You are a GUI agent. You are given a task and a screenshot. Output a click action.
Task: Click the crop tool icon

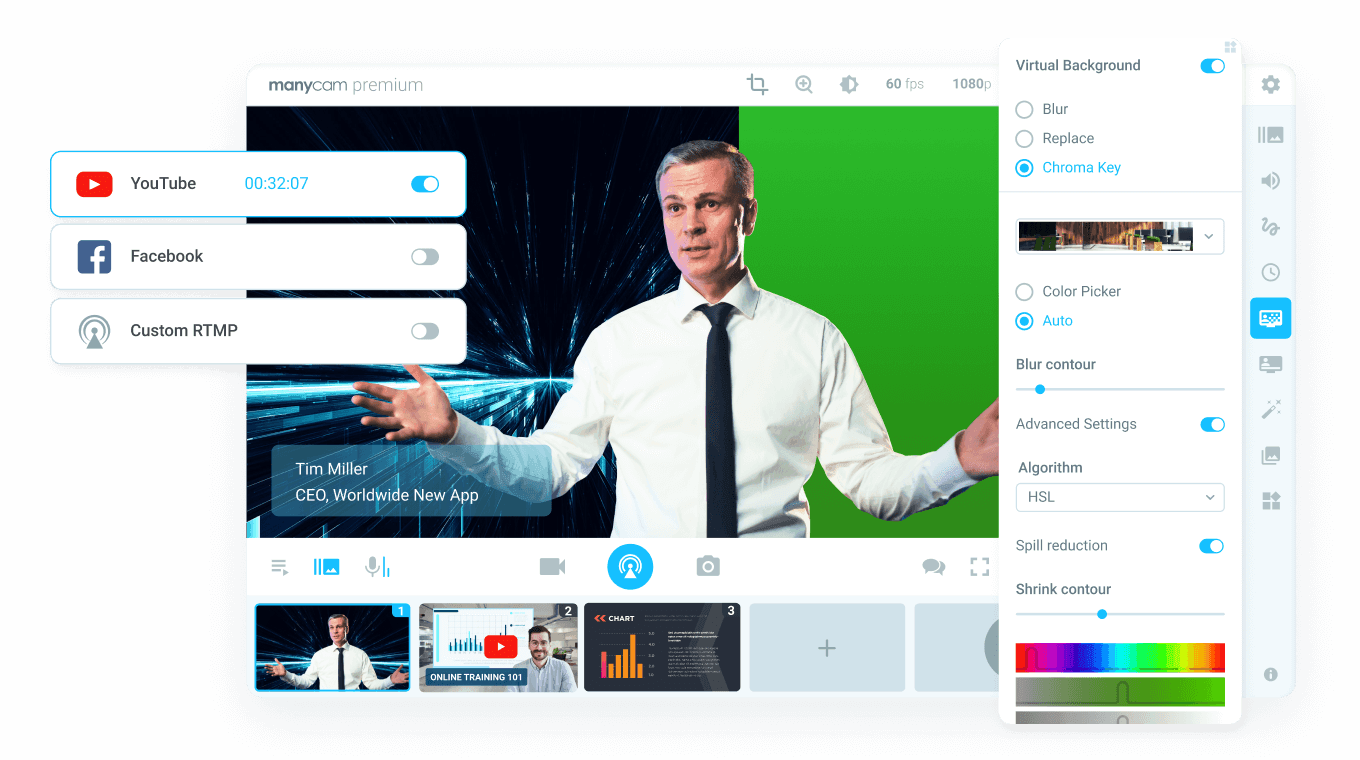coord(757,84)
